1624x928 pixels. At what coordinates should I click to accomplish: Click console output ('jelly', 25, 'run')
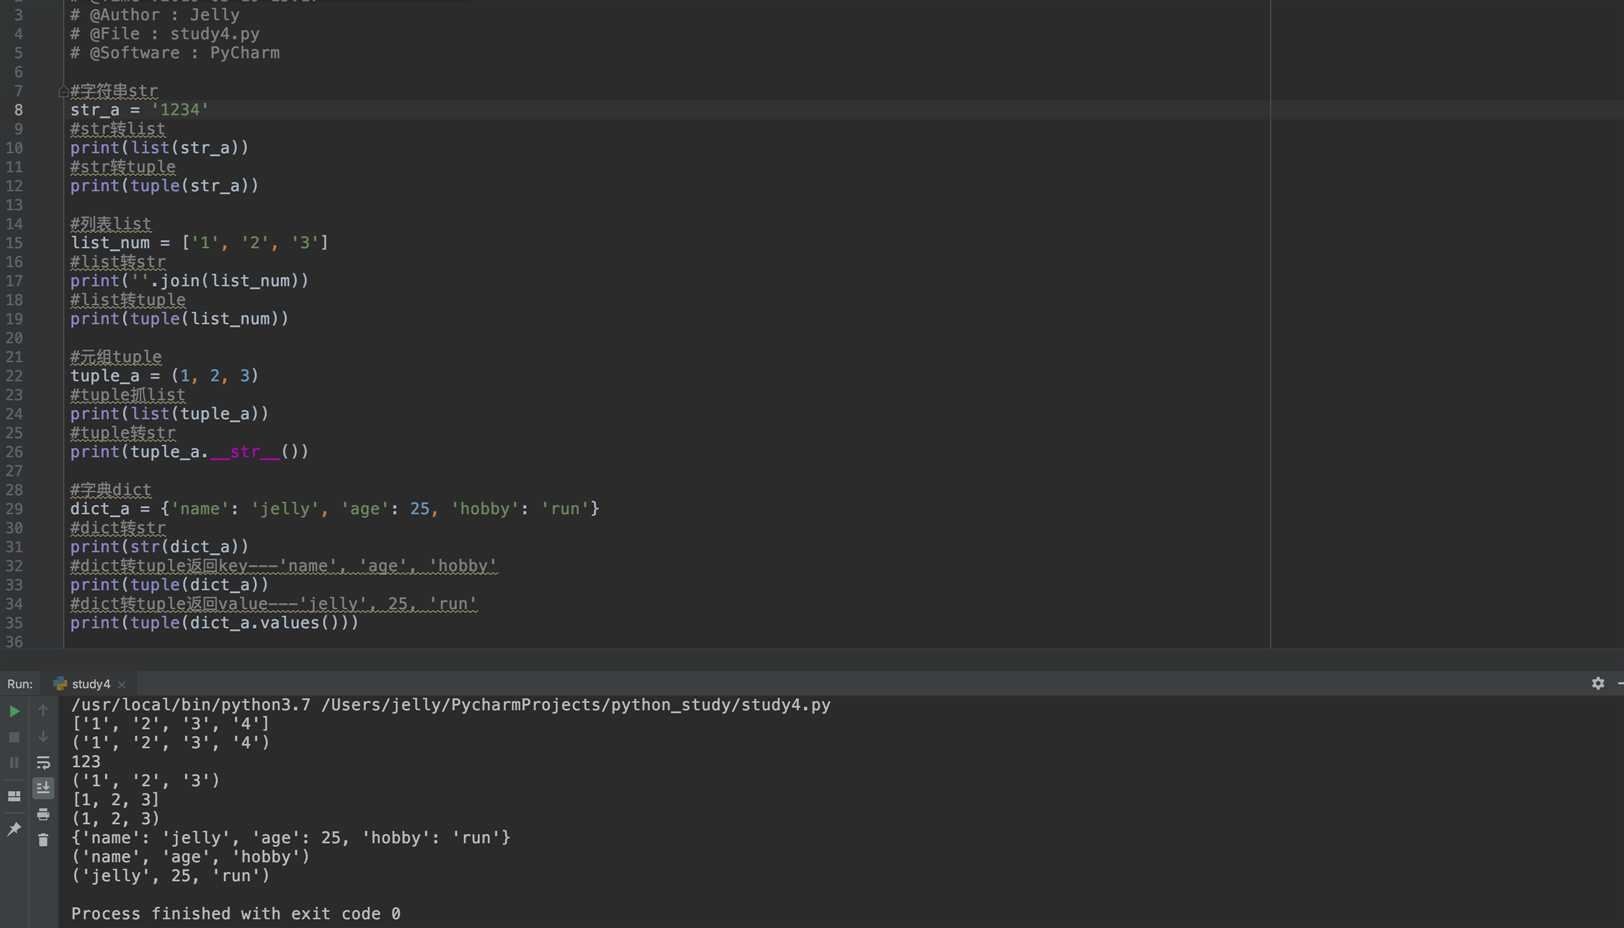pyautogui.click(x=170, y=876)
